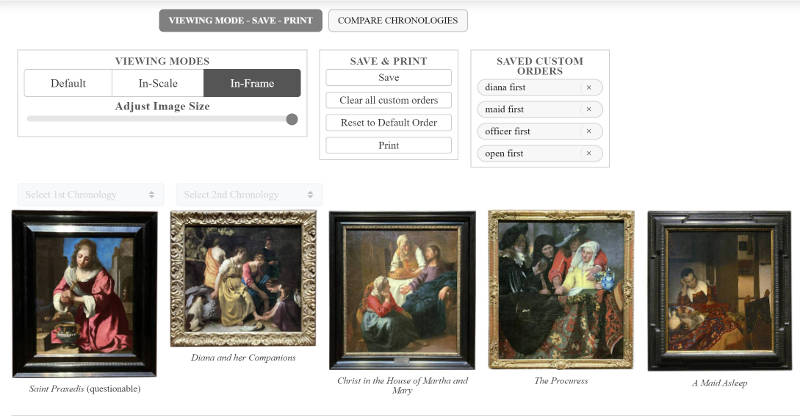Click the Save button
The image size is (800, 416).
(x=389, y=78)
